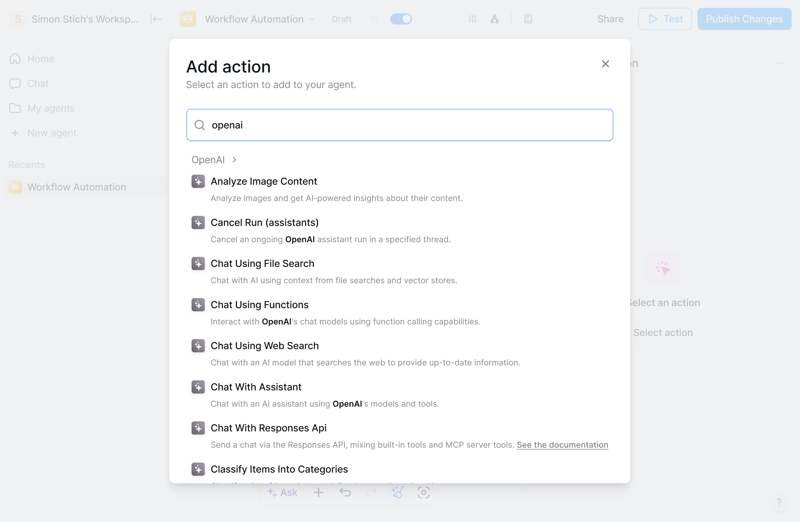Click the Chat Using File Search icon
Image resolution: width=800 pixels, height=522 pixels.
[198, 263]
